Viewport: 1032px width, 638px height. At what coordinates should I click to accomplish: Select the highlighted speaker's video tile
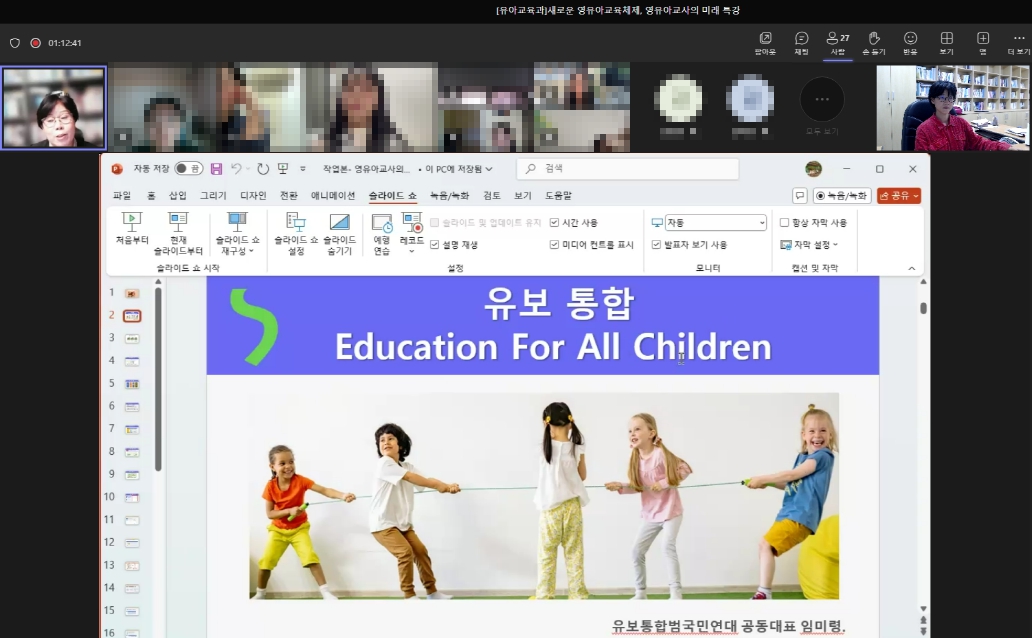point(53,107)
